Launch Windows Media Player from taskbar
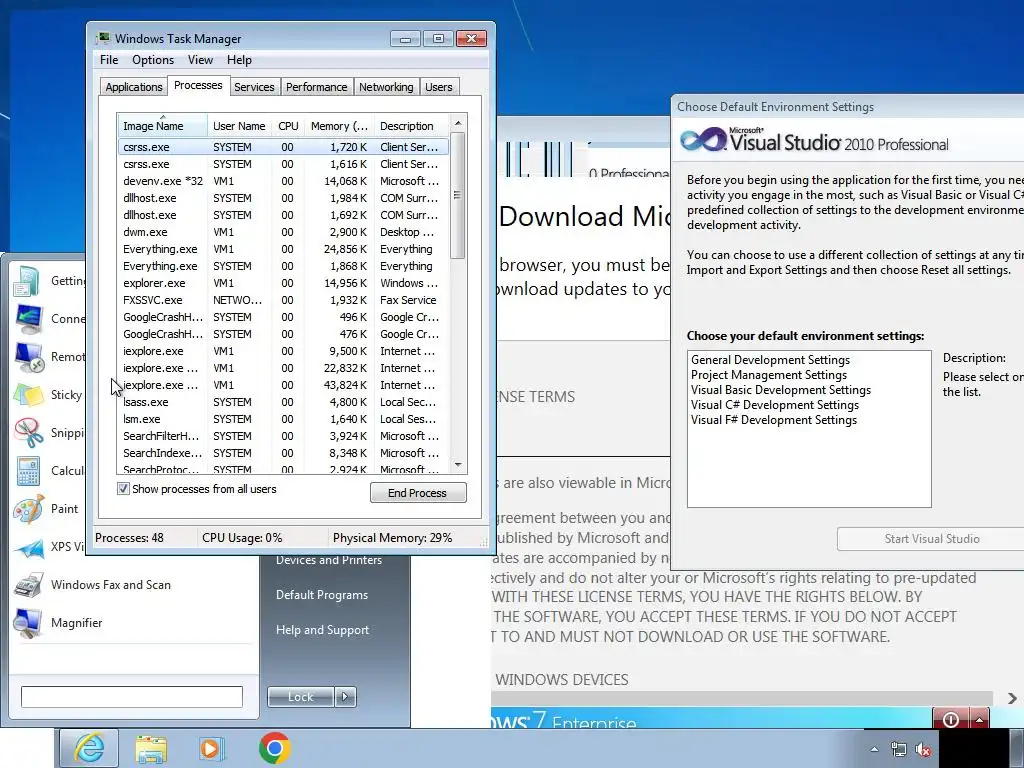Screen dimensions: 1024x768 [x=210, y=748]
